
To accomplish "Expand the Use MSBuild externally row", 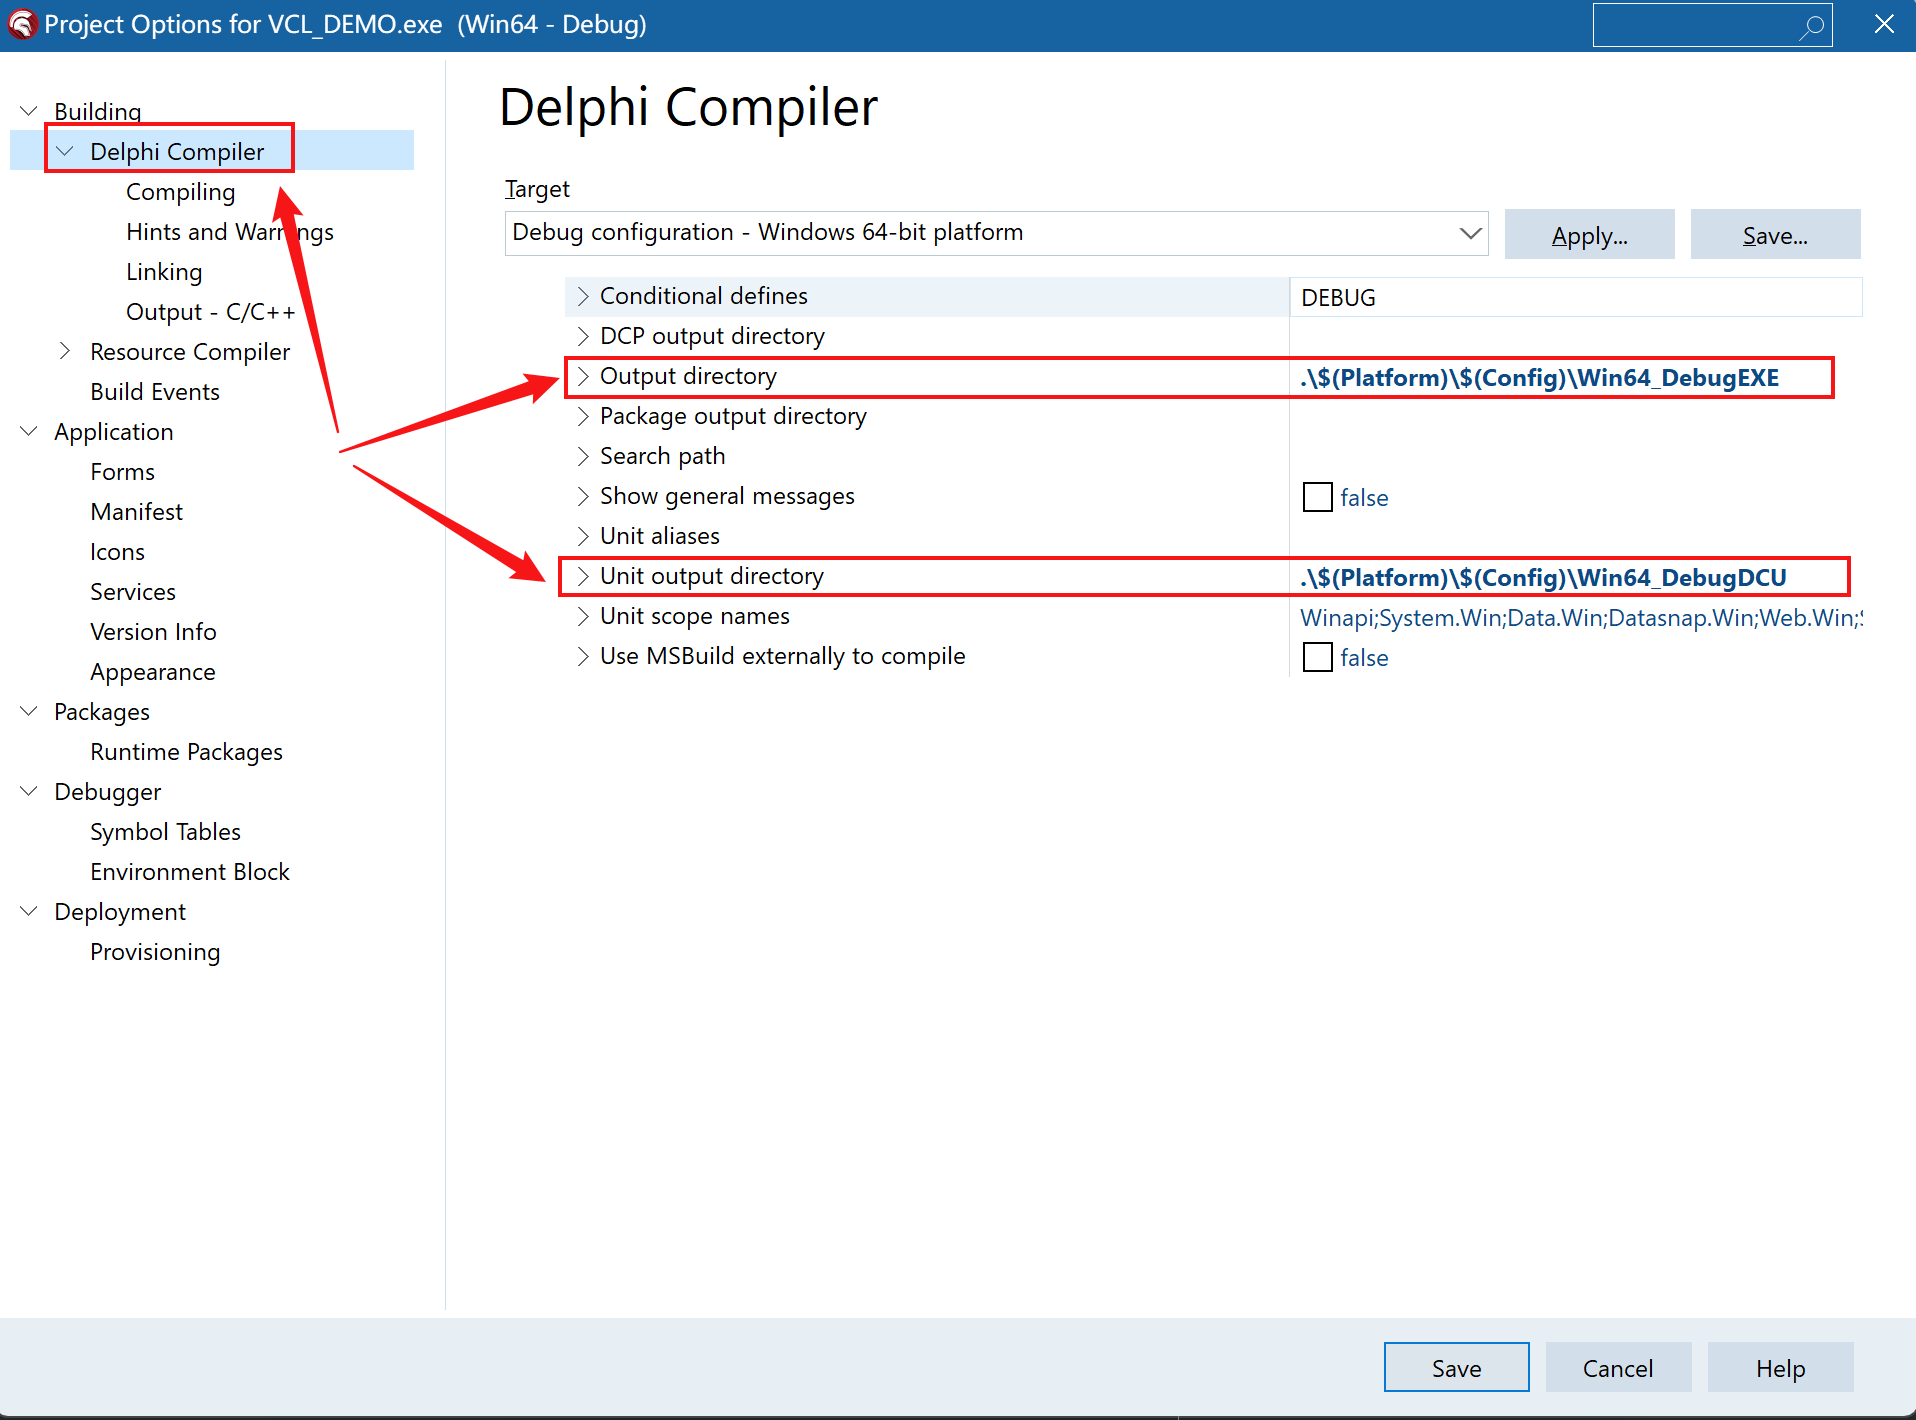I will point(583,656).
